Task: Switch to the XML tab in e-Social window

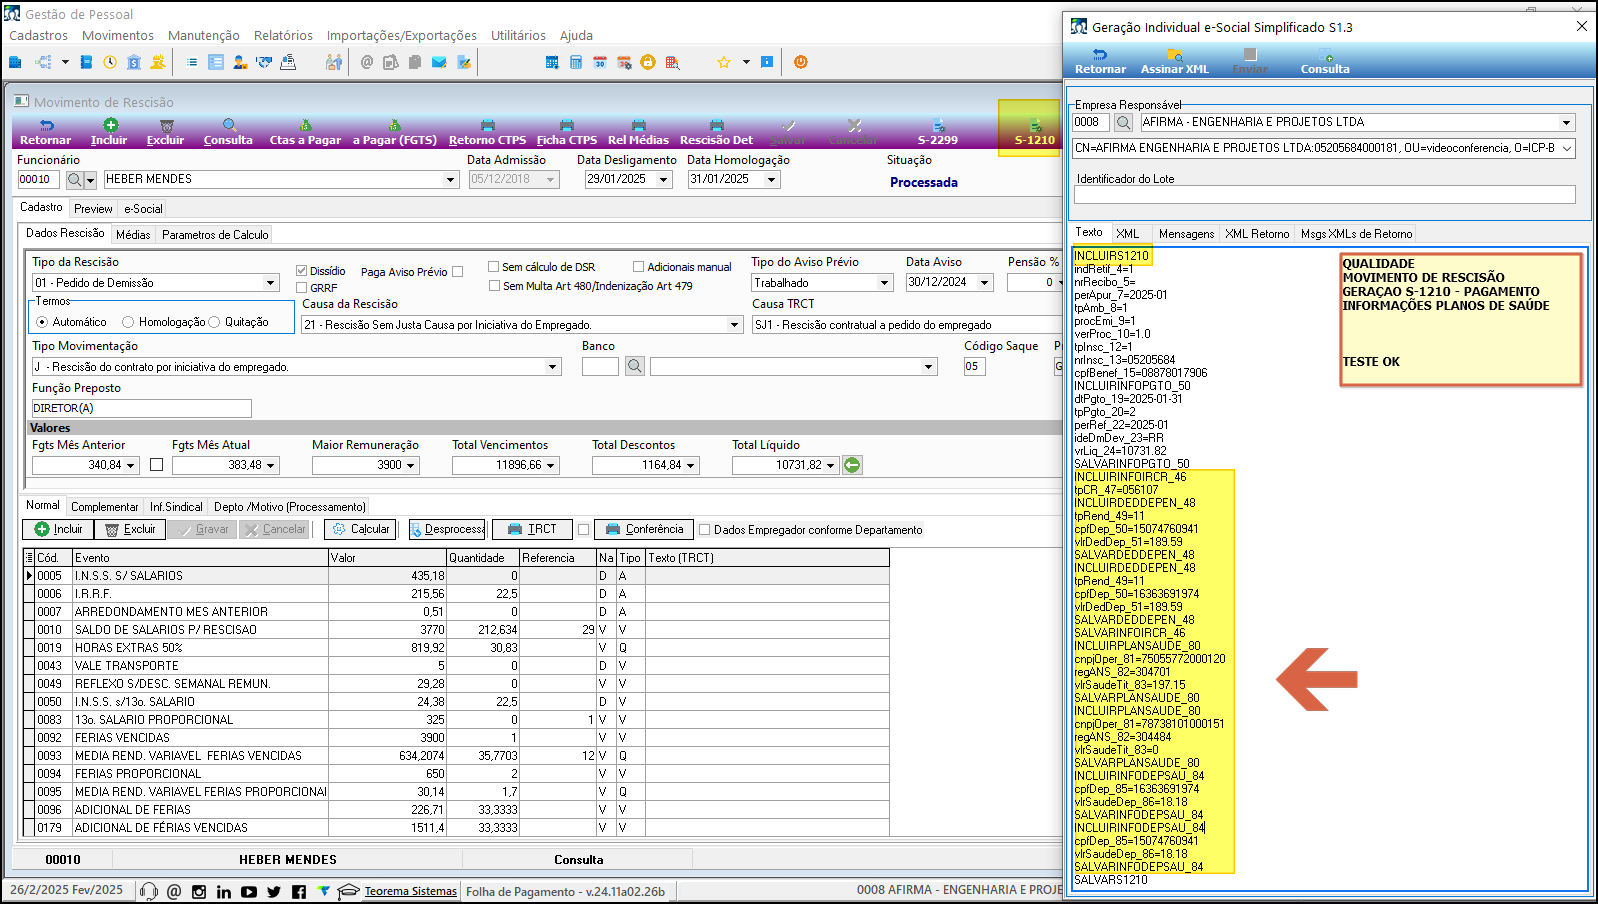Action: click(1128, 234)
